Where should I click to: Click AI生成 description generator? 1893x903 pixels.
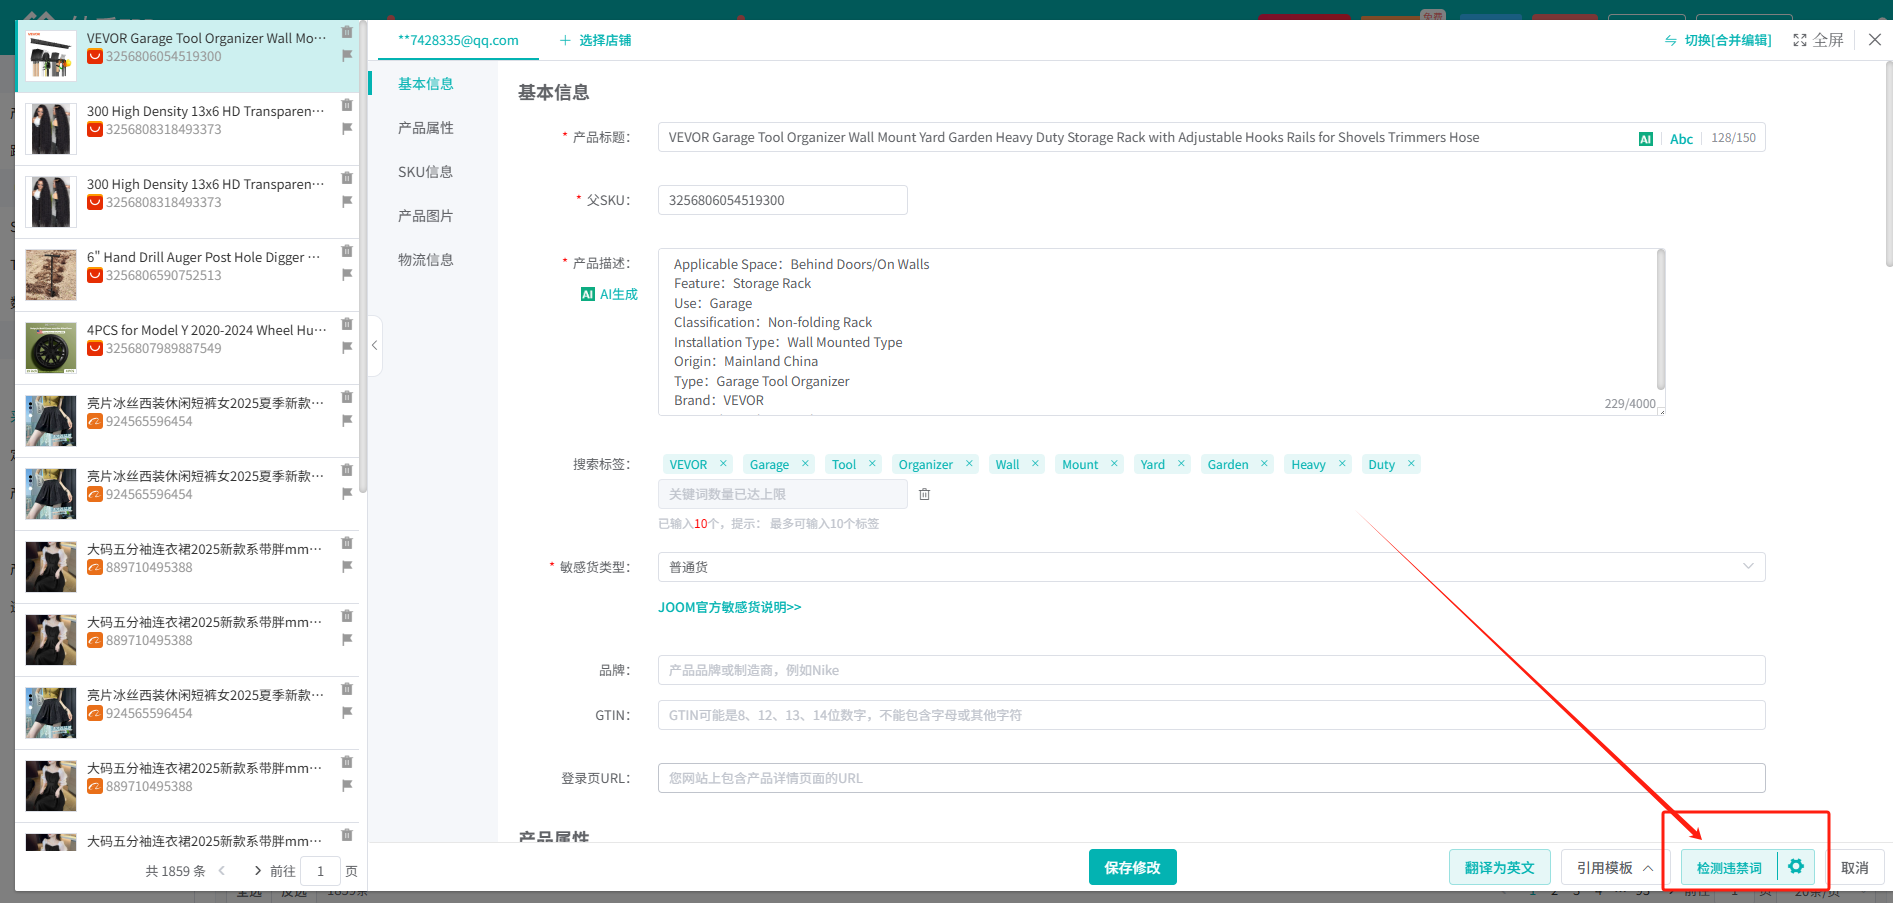pos(609,294)
